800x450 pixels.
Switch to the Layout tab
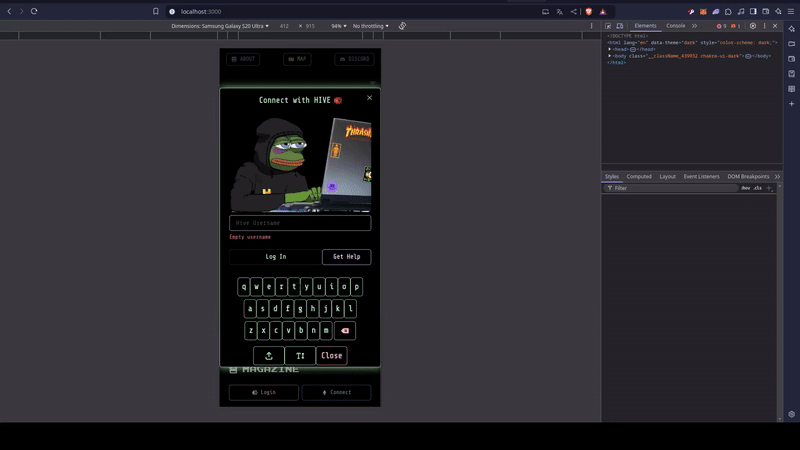tap(667, 177)
